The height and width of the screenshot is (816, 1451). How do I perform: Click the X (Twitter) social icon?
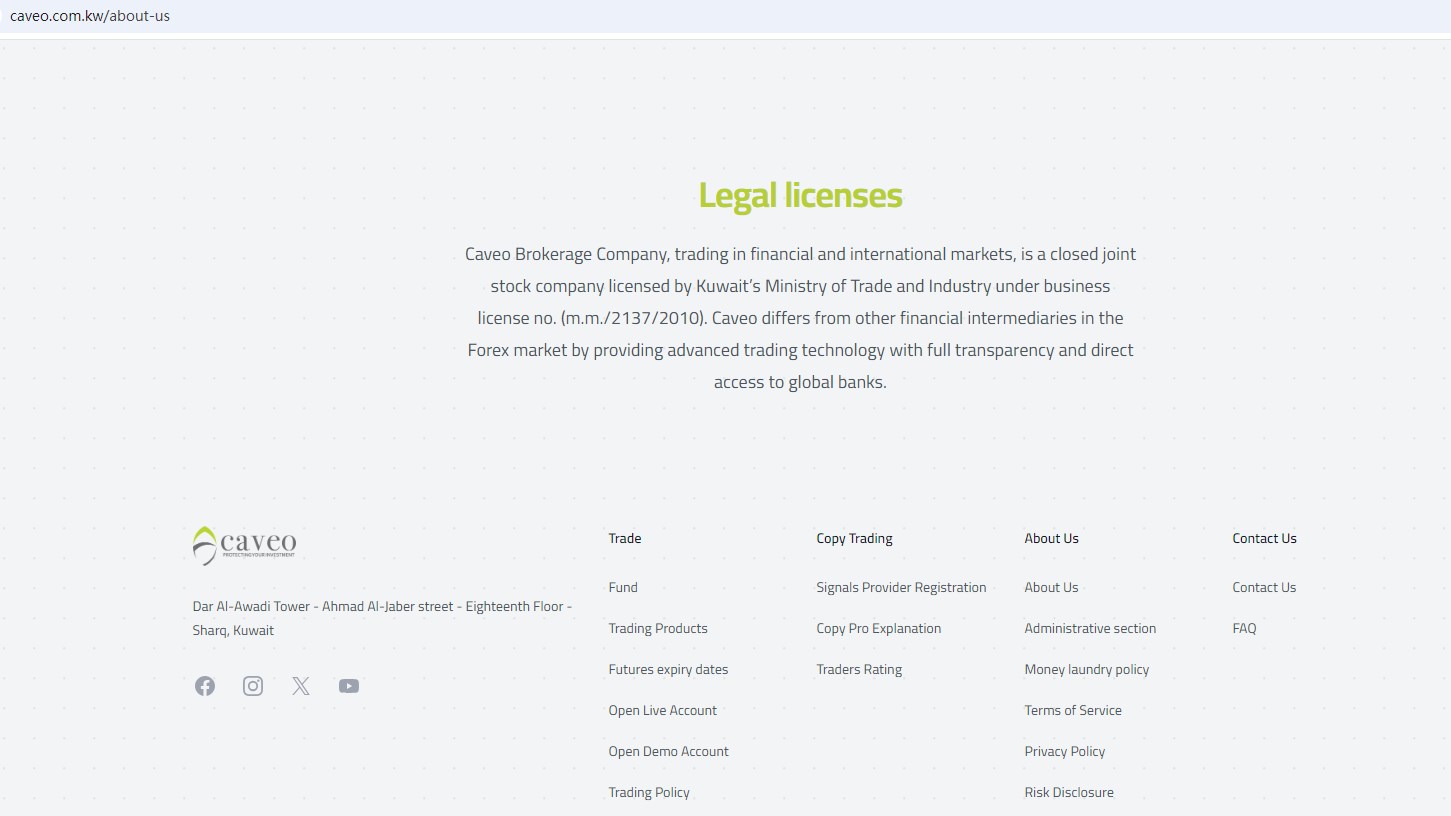tap(301, 686)
